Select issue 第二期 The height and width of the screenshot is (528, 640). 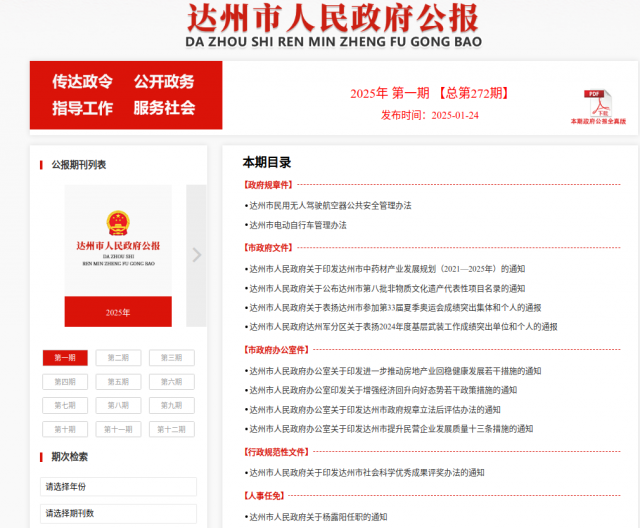point(118,357)
